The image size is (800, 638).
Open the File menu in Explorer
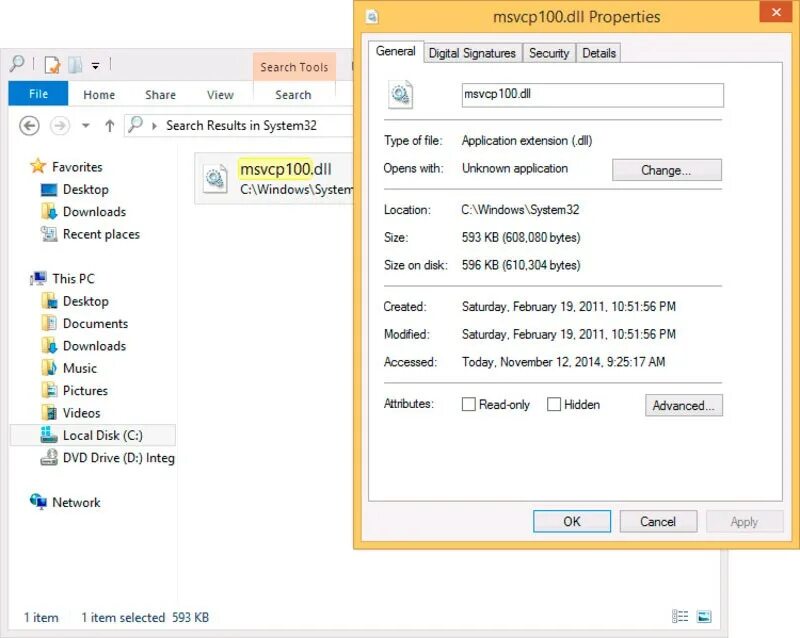point(38,94)
